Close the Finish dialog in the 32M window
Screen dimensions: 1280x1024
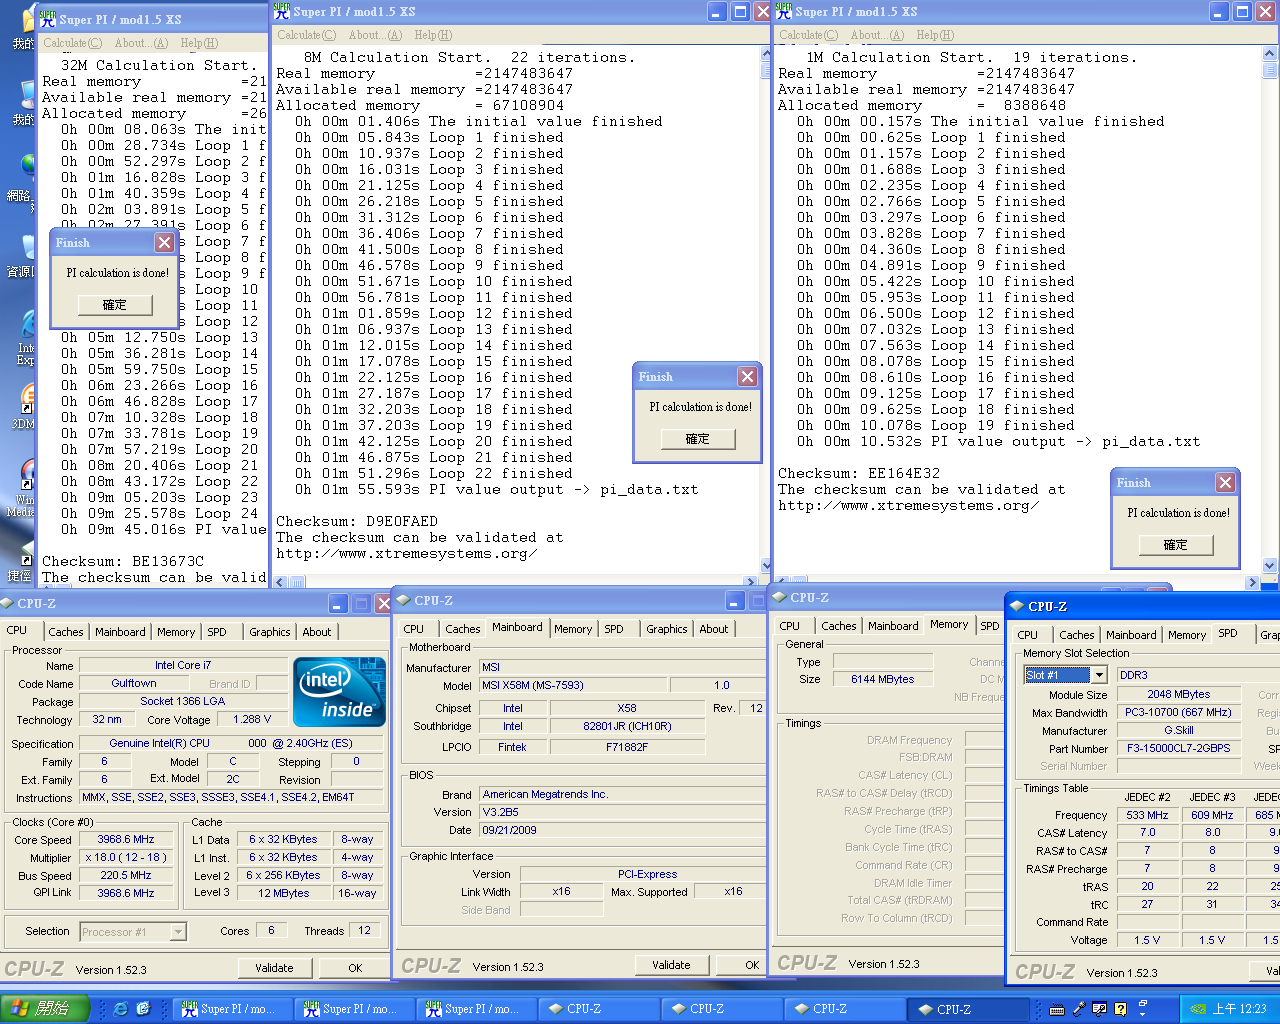[x=165, y=243]
